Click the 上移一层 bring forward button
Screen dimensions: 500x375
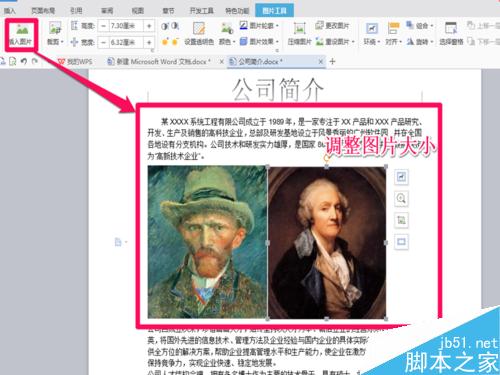(483, 26)
